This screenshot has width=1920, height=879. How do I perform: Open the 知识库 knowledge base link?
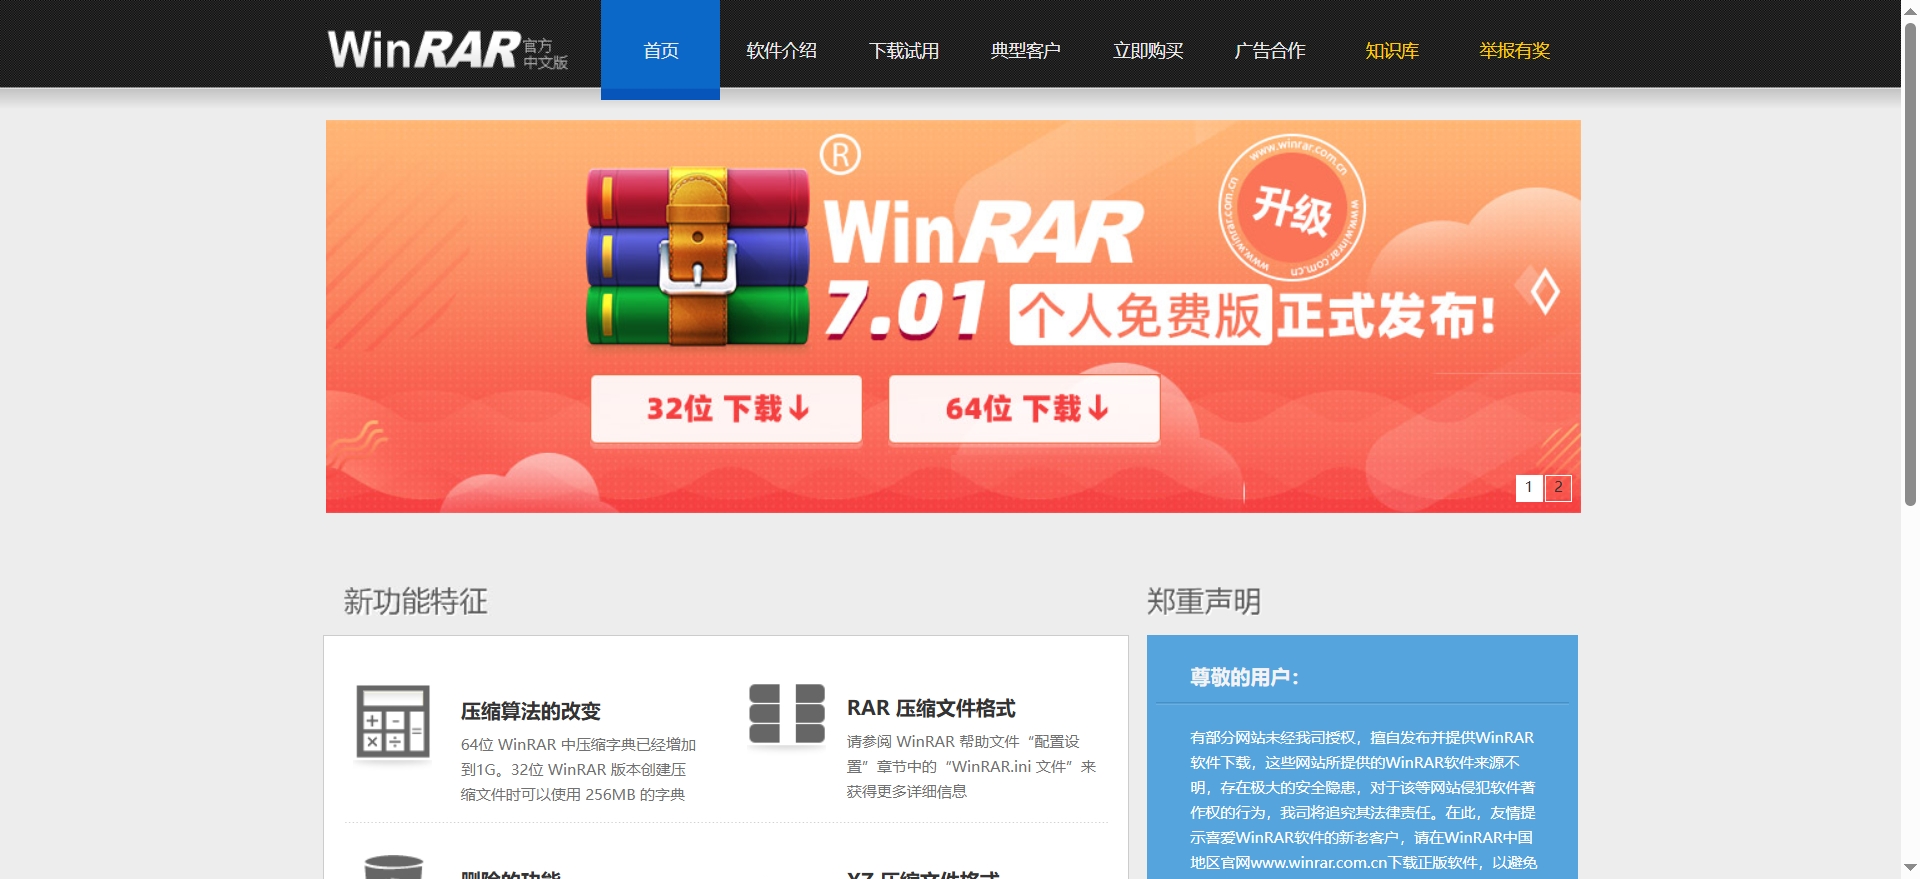click(x=1392, y=50)
